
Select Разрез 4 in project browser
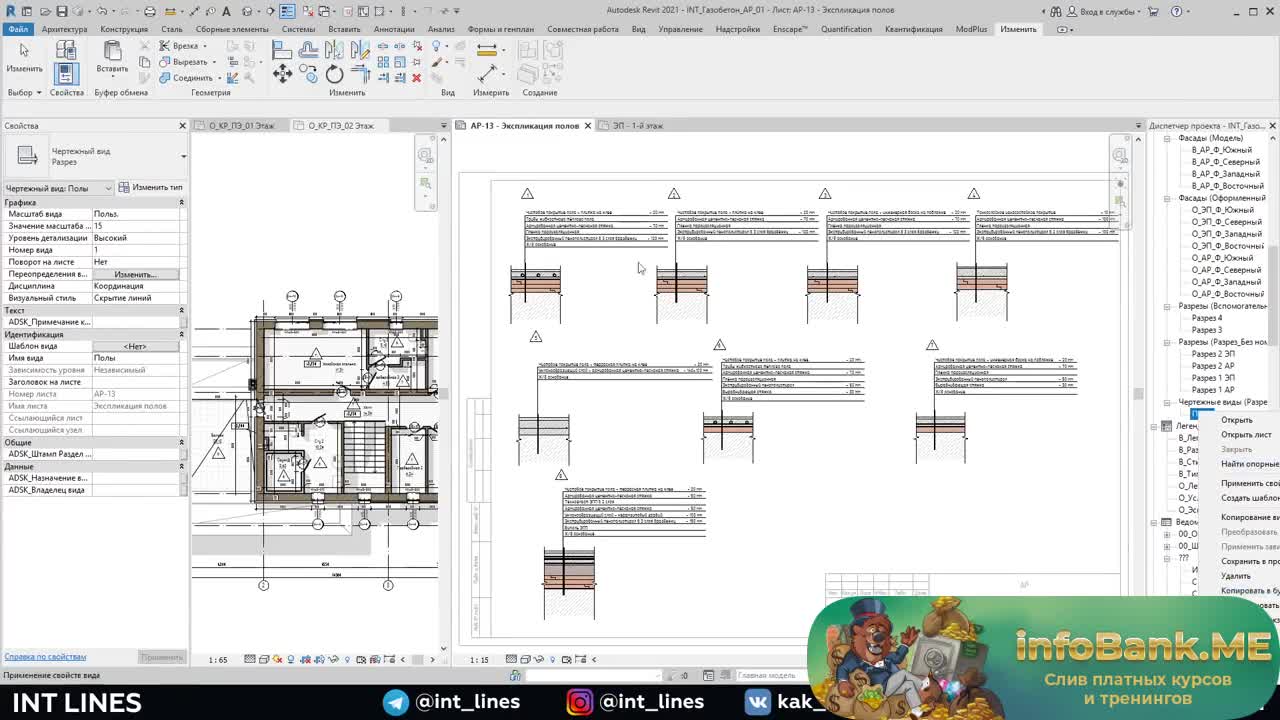tap(1206, 318)
